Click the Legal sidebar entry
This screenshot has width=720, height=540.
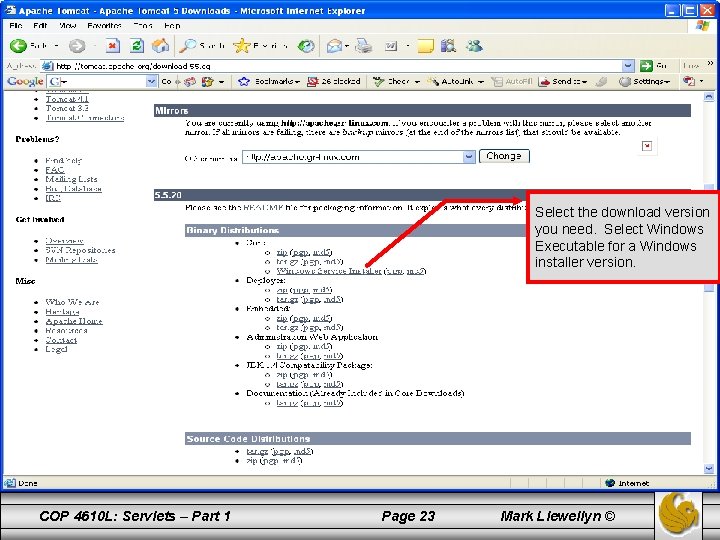(56, 349)
